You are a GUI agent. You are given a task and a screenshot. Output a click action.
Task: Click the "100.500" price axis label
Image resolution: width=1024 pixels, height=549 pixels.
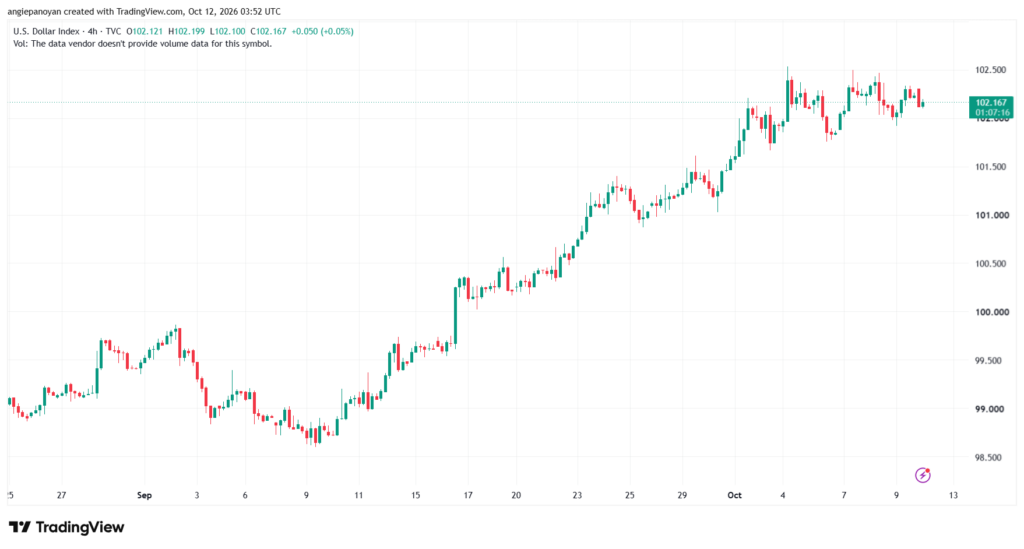[x=990, y=264]
